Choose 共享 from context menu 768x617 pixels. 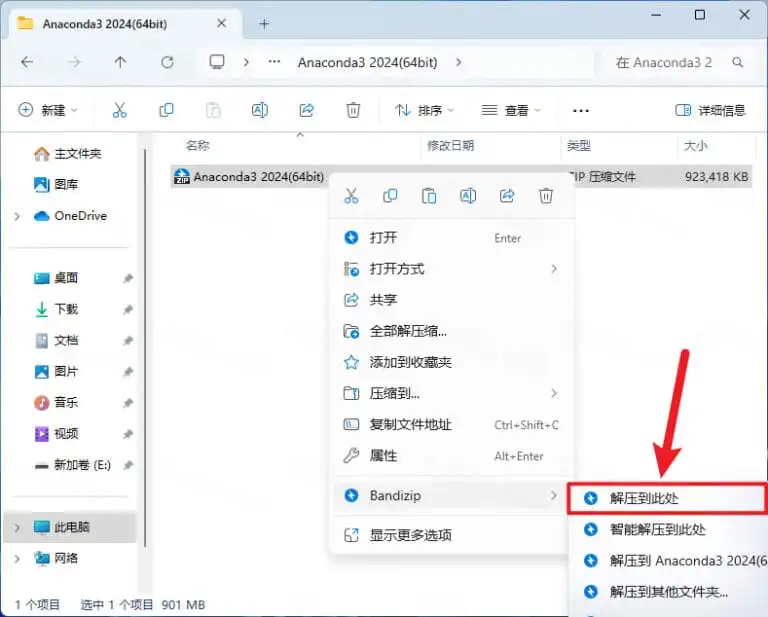point(452,300)
